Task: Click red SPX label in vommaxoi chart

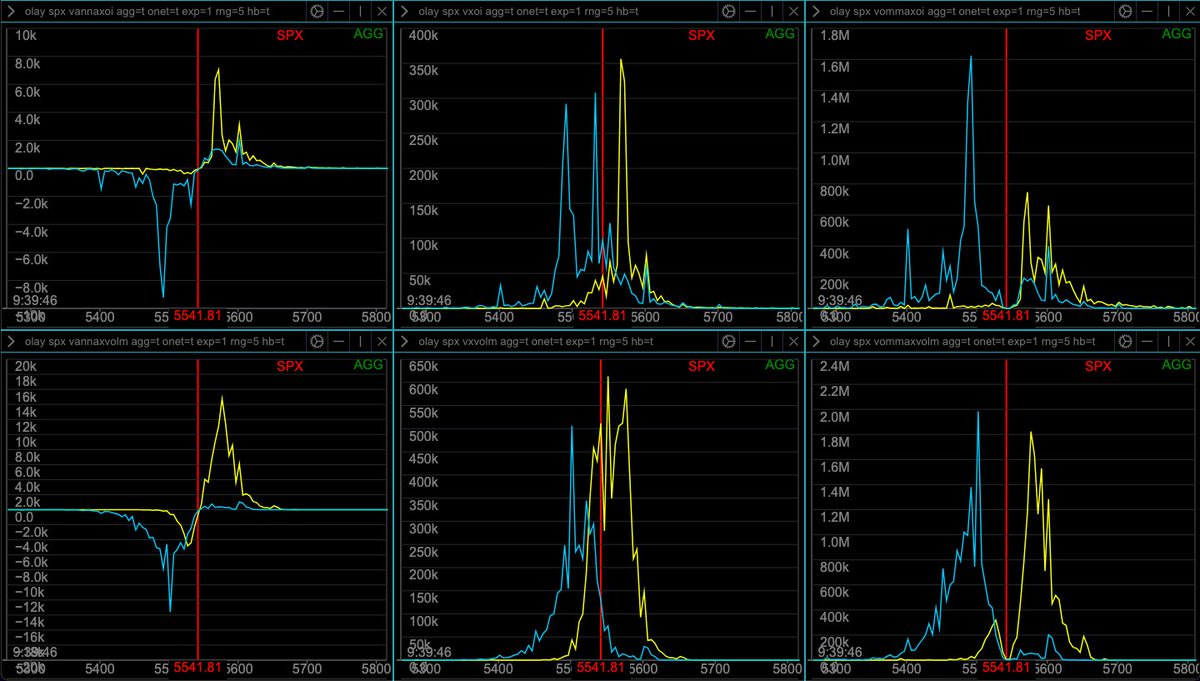Action: [x=1098, y=35]
